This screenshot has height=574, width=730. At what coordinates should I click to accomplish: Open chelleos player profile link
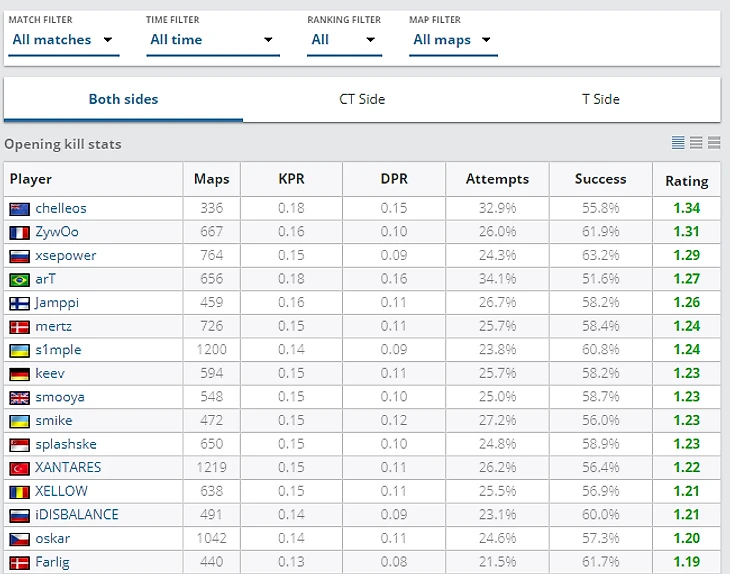point(61,208)
